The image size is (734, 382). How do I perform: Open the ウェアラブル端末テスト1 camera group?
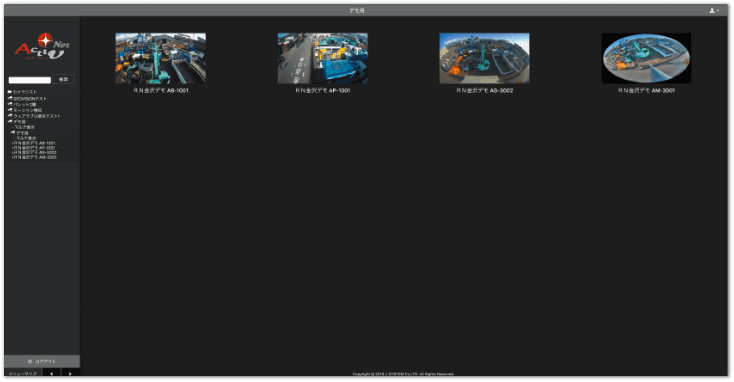(36, 116)
